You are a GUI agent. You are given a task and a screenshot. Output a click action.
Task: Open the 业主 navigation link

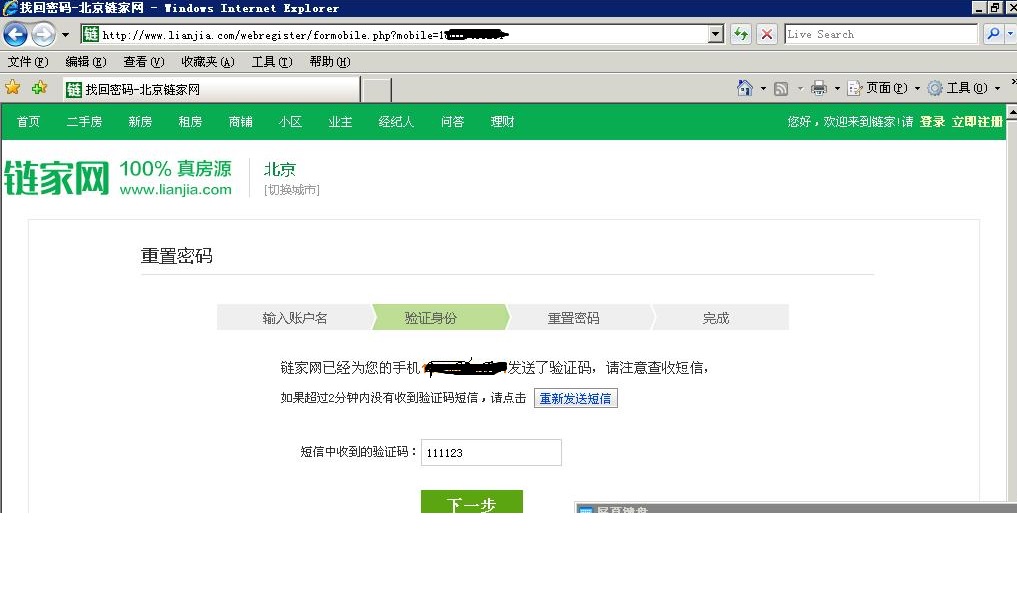tap(341, 121)
